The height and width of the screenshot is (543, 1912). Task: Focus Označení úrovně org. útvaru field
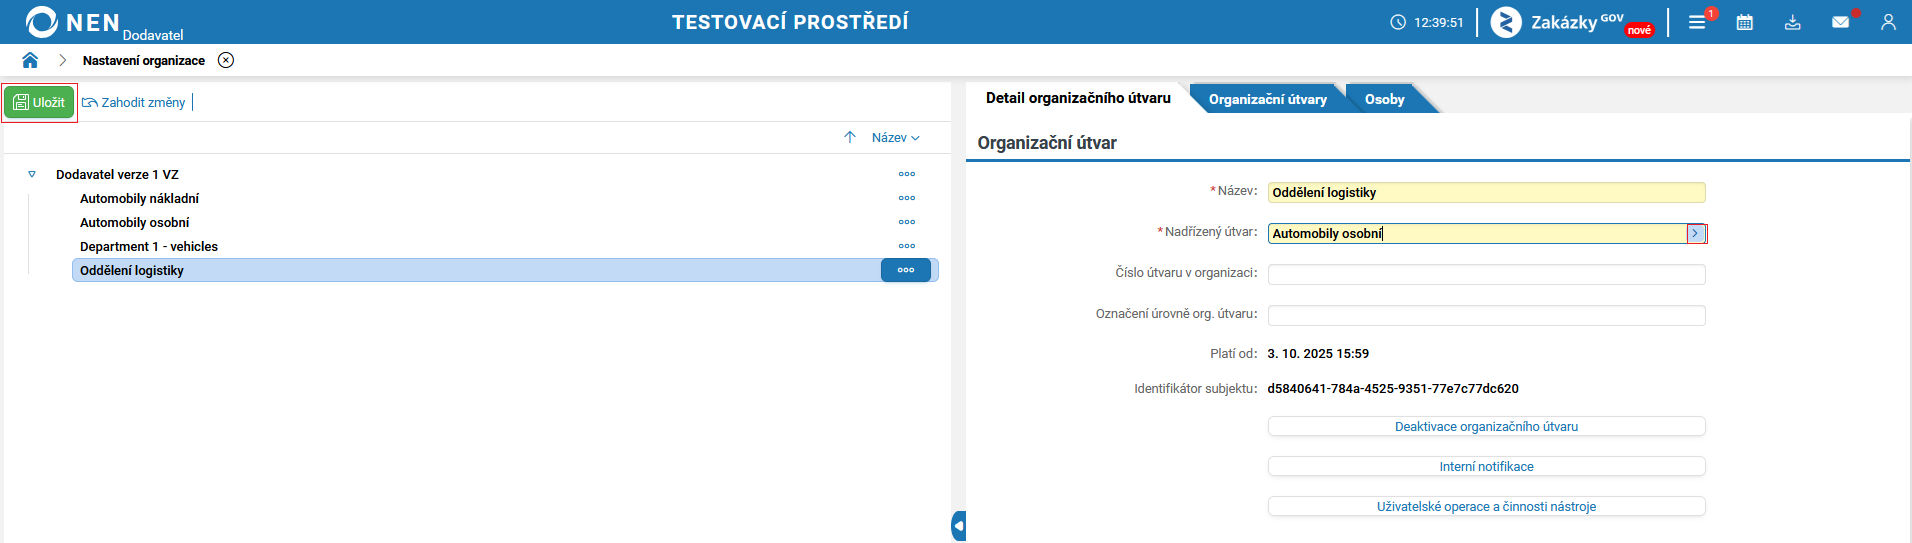click(1486, 315)
